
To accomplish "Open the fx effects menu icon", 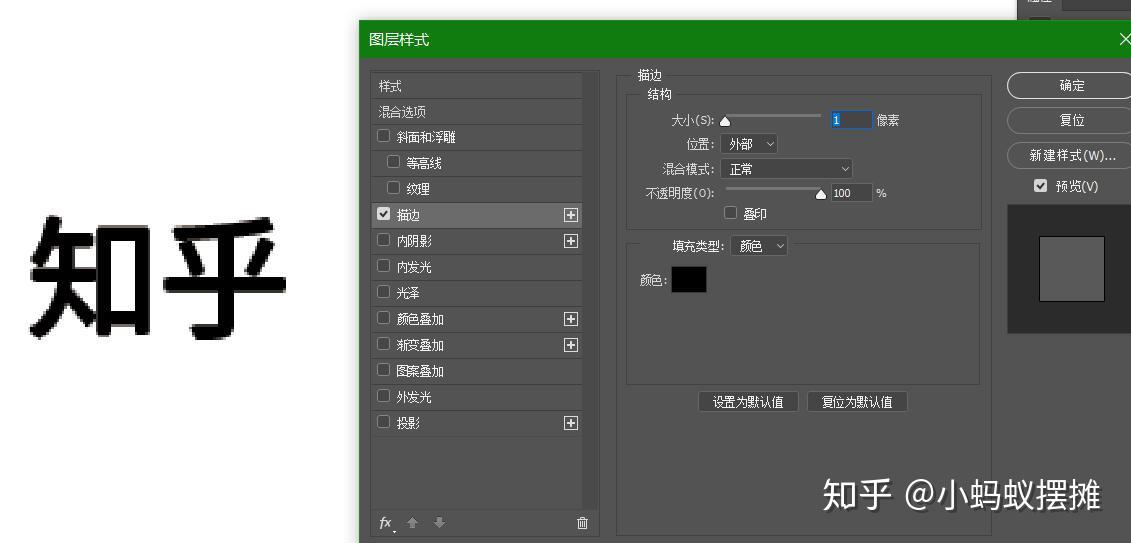I will (387, 523).
